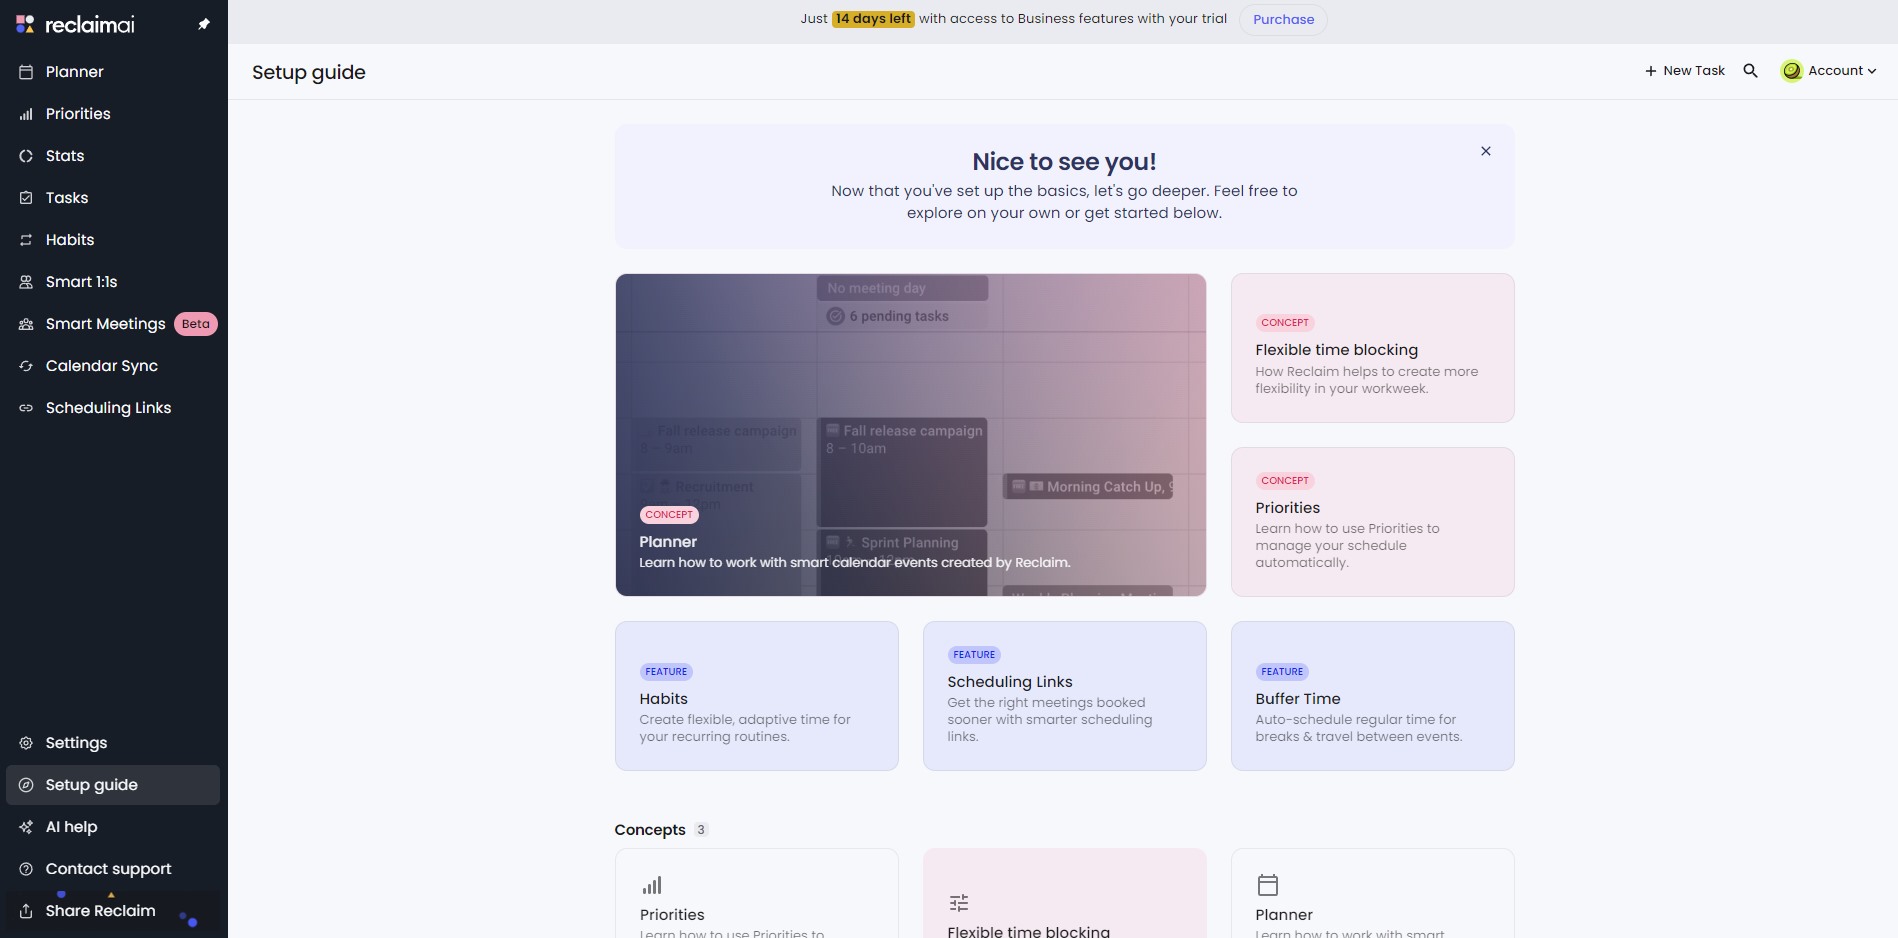Click the pin sidebar icon

(x=204, y=24)
